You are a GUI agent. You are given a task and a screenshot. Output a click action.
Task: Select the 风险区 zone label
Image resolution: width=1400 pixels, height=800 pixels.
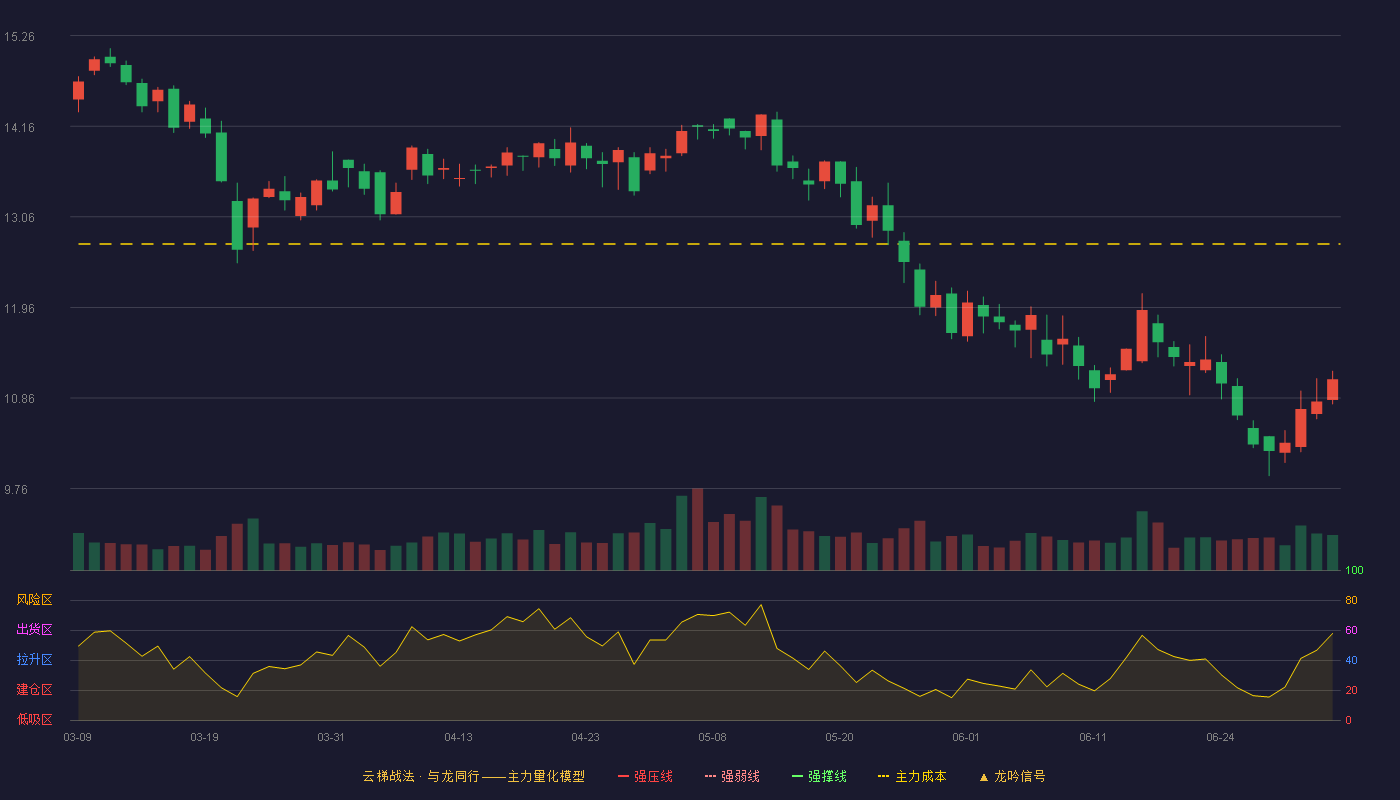pos(34,600)
